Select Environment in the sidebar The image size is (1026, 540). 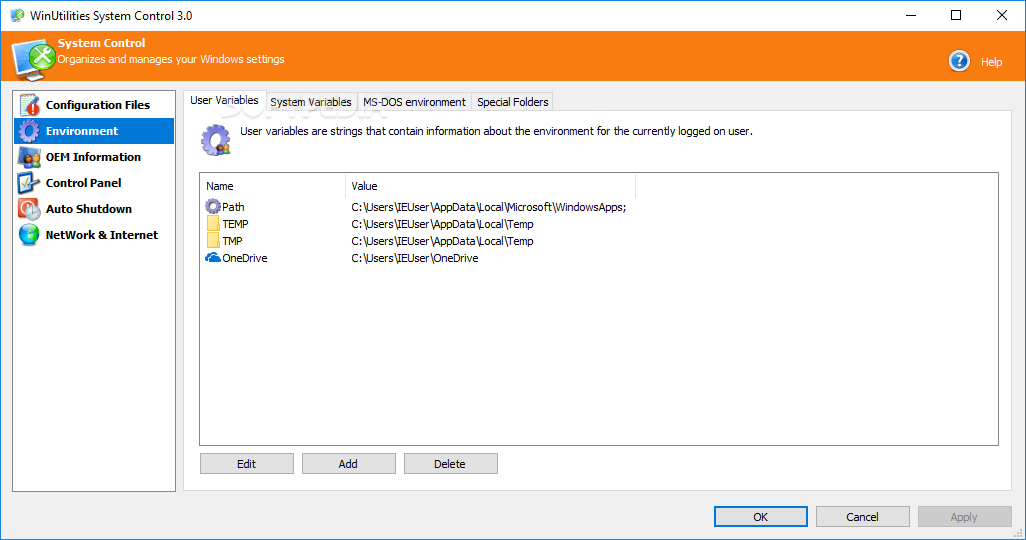[94, 131]
